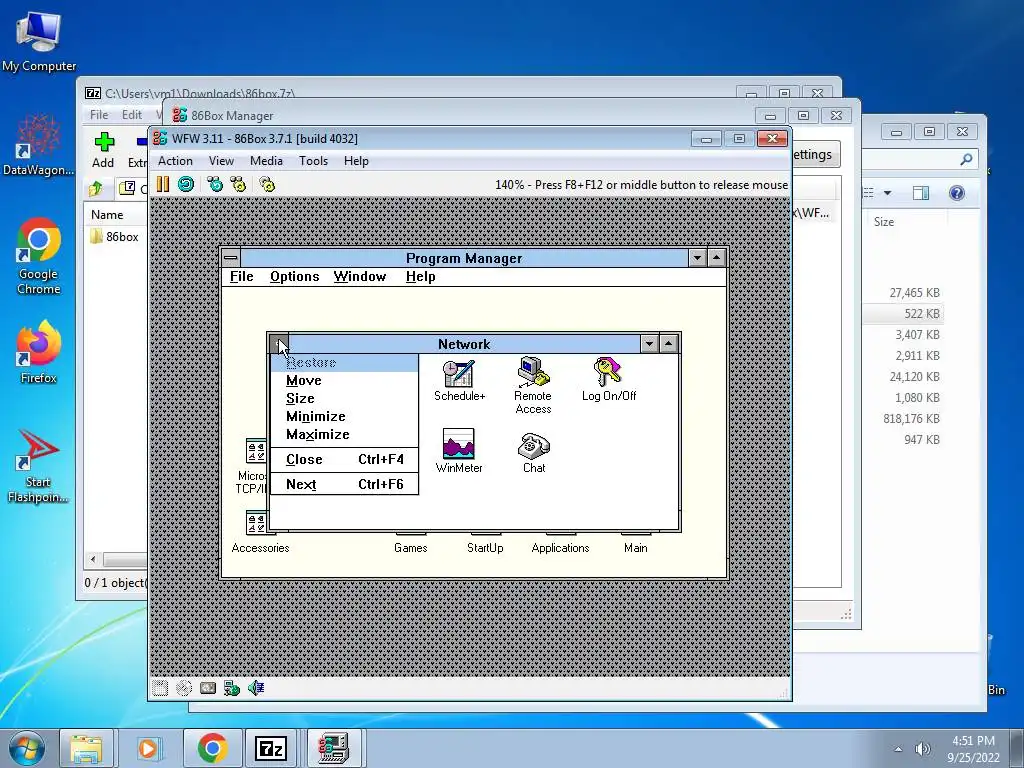Click the CD-ROM status bar icon
The width and height of the screenshot is (1024, 768).
point(184,688)
